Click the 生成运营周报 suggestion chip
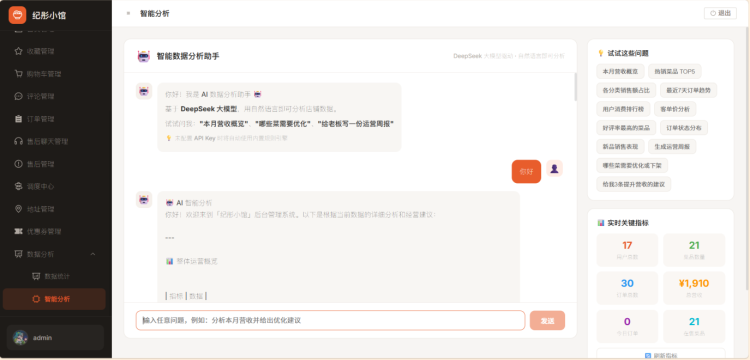 (672, 146)
